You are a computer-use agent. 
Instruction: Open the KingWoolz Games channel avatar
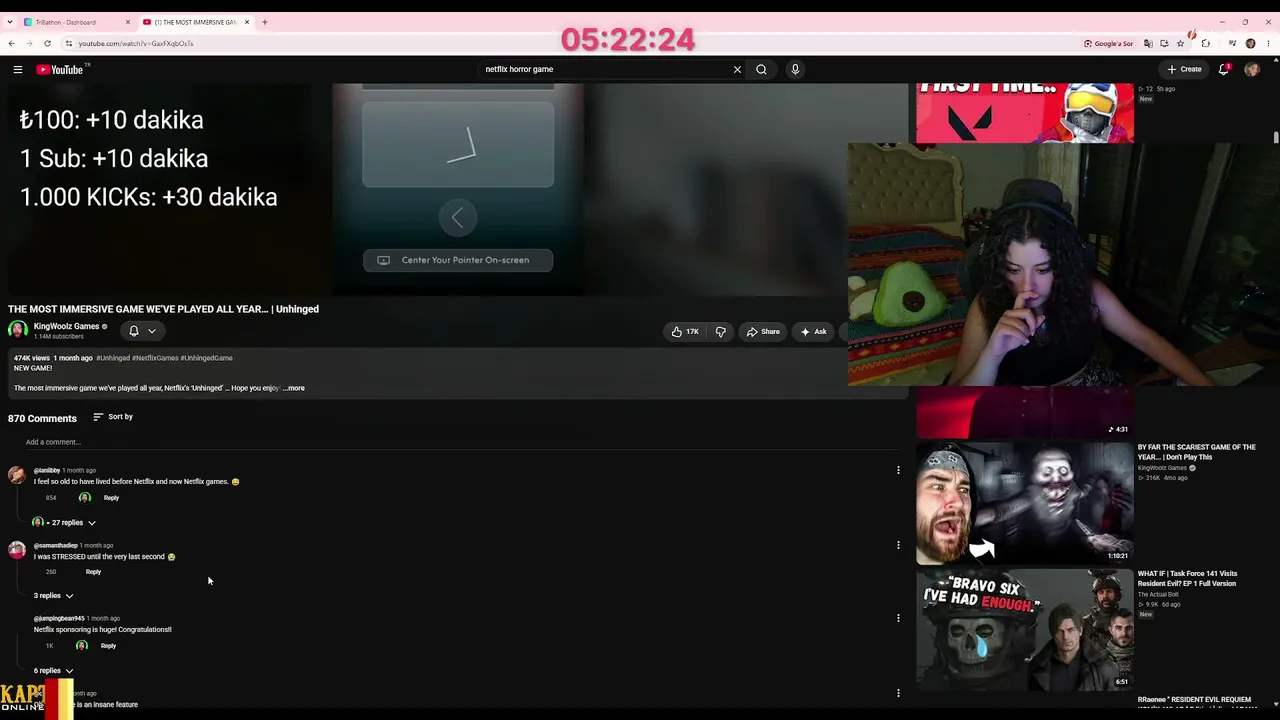click(x=17, y=330)
